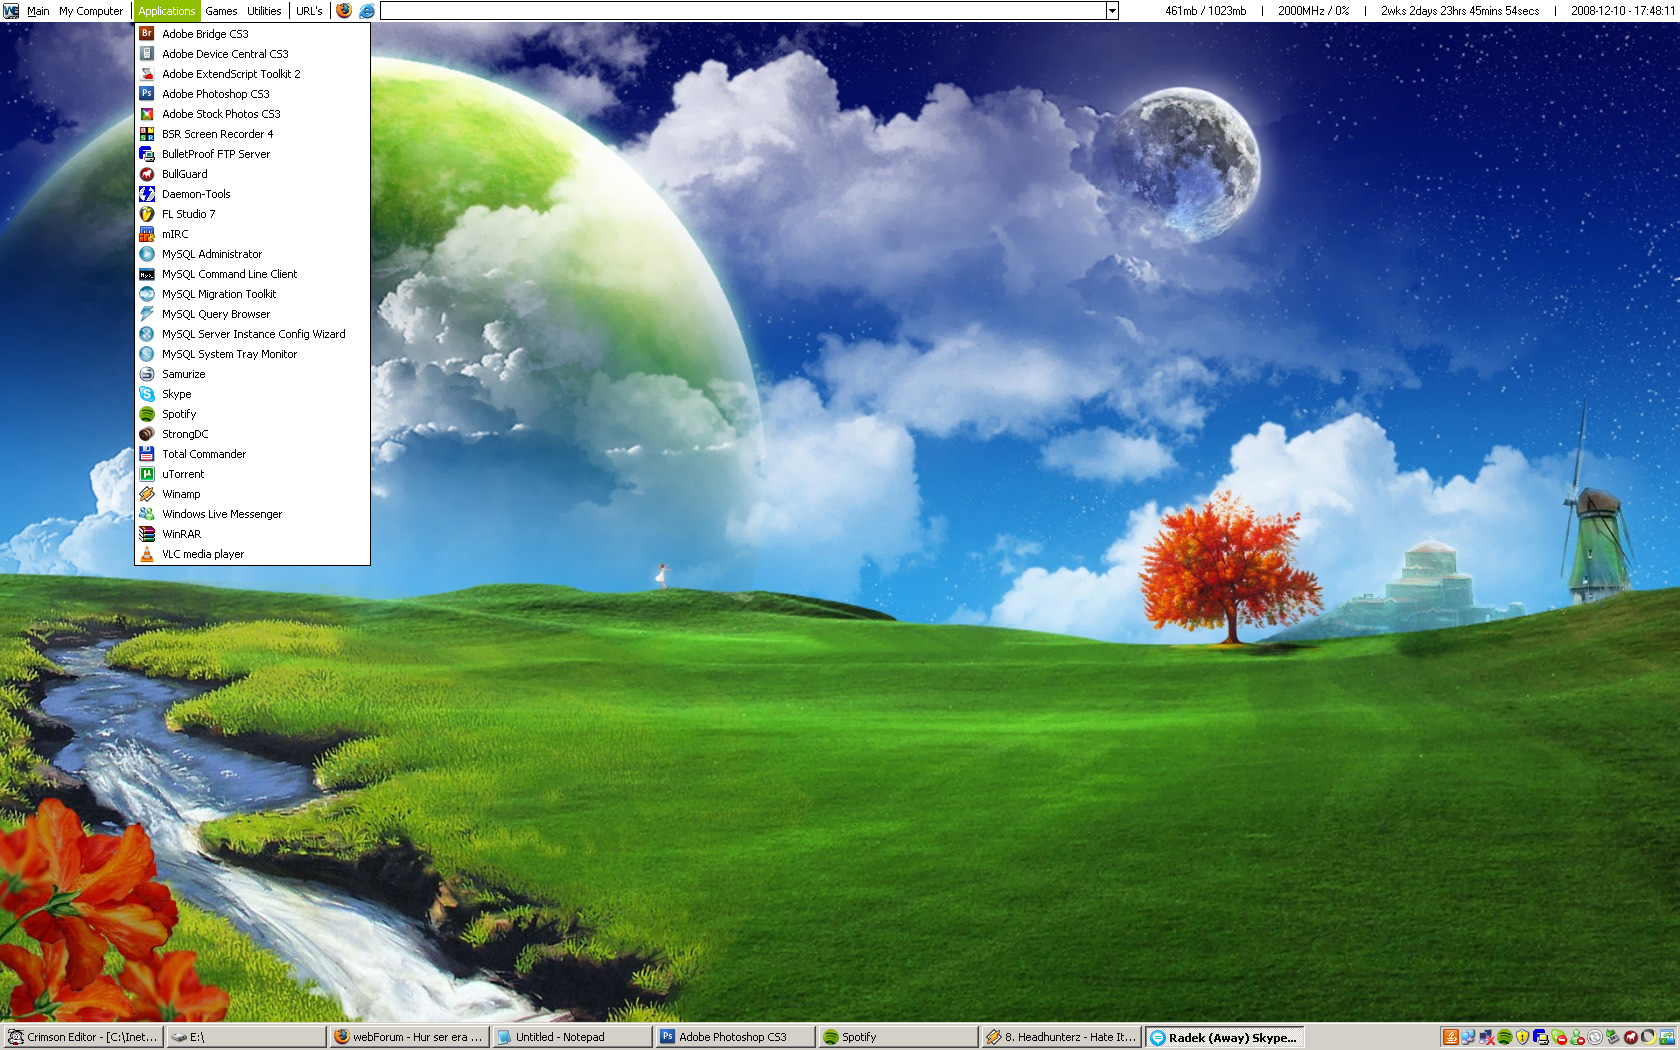Click the Safely Remove Hardware tray icon
Viewport: 1680px width, 1050px height.
click(1613, 1037)
